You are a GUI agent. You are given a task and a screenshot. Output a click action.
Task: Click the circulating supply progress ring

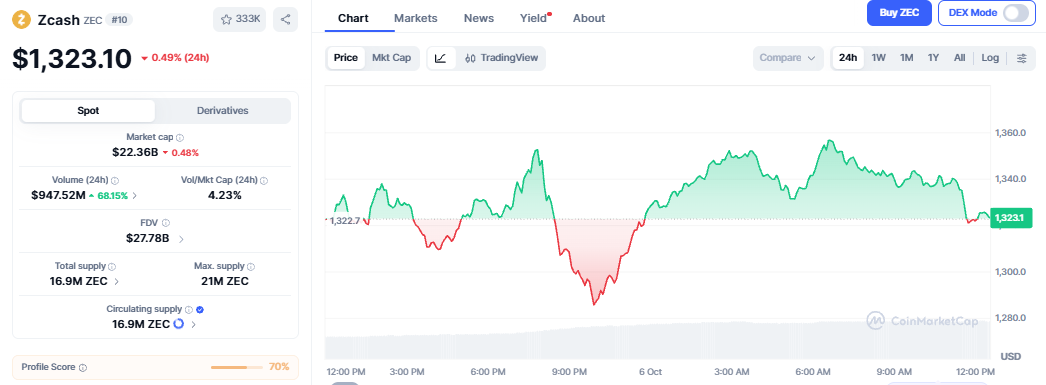(178, 324)
